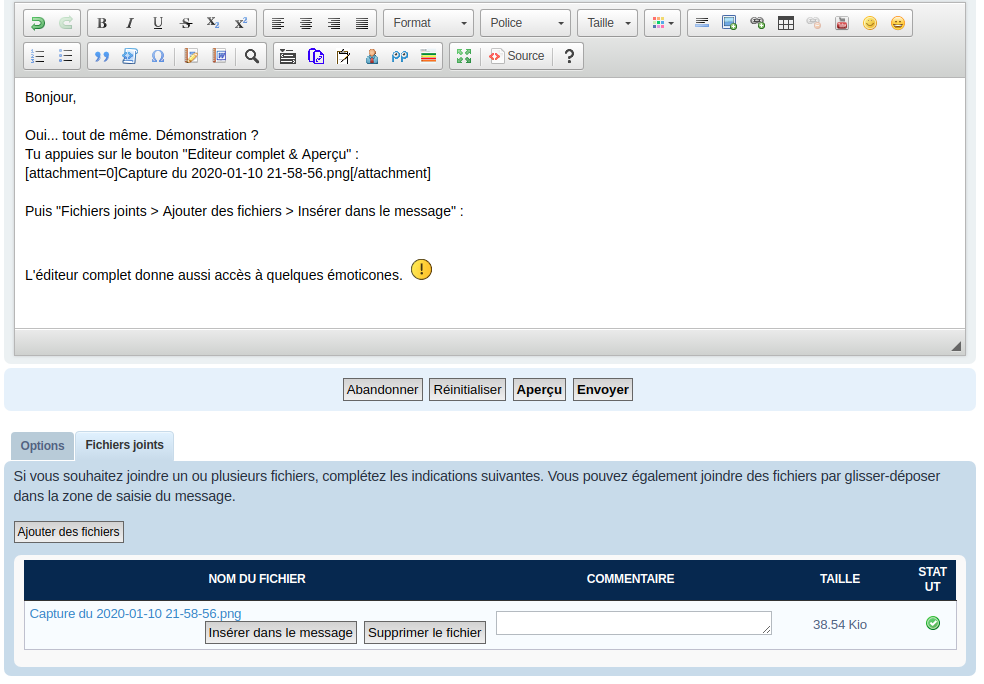This screenshot has height=684, width=984.
Task: Justify the text alignment
Action: click(x=362, y=23)
